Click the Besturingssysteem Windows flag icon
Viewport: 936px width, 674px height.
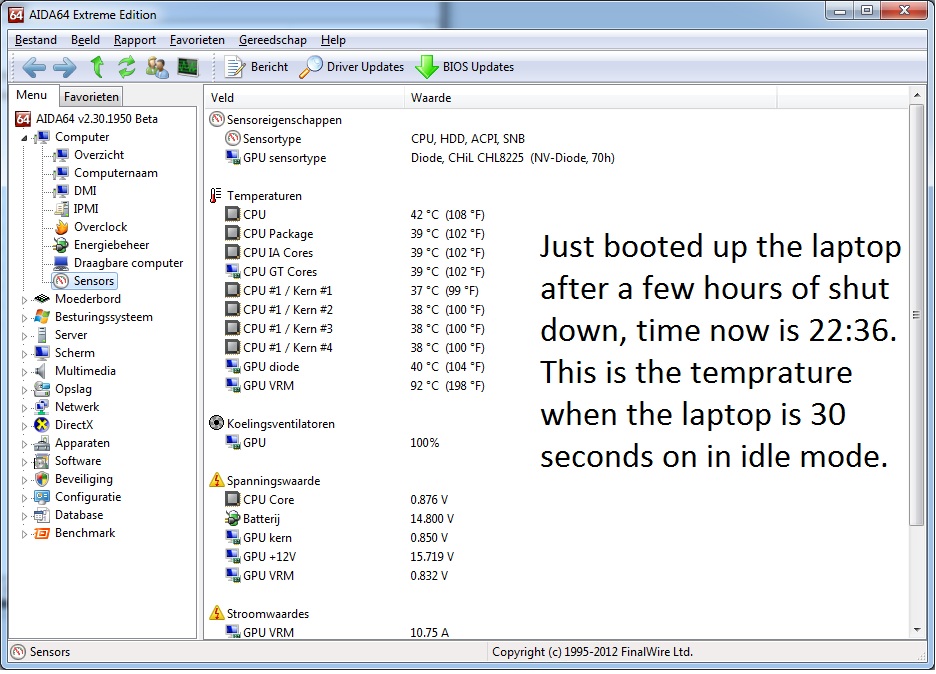click(42, 317)
